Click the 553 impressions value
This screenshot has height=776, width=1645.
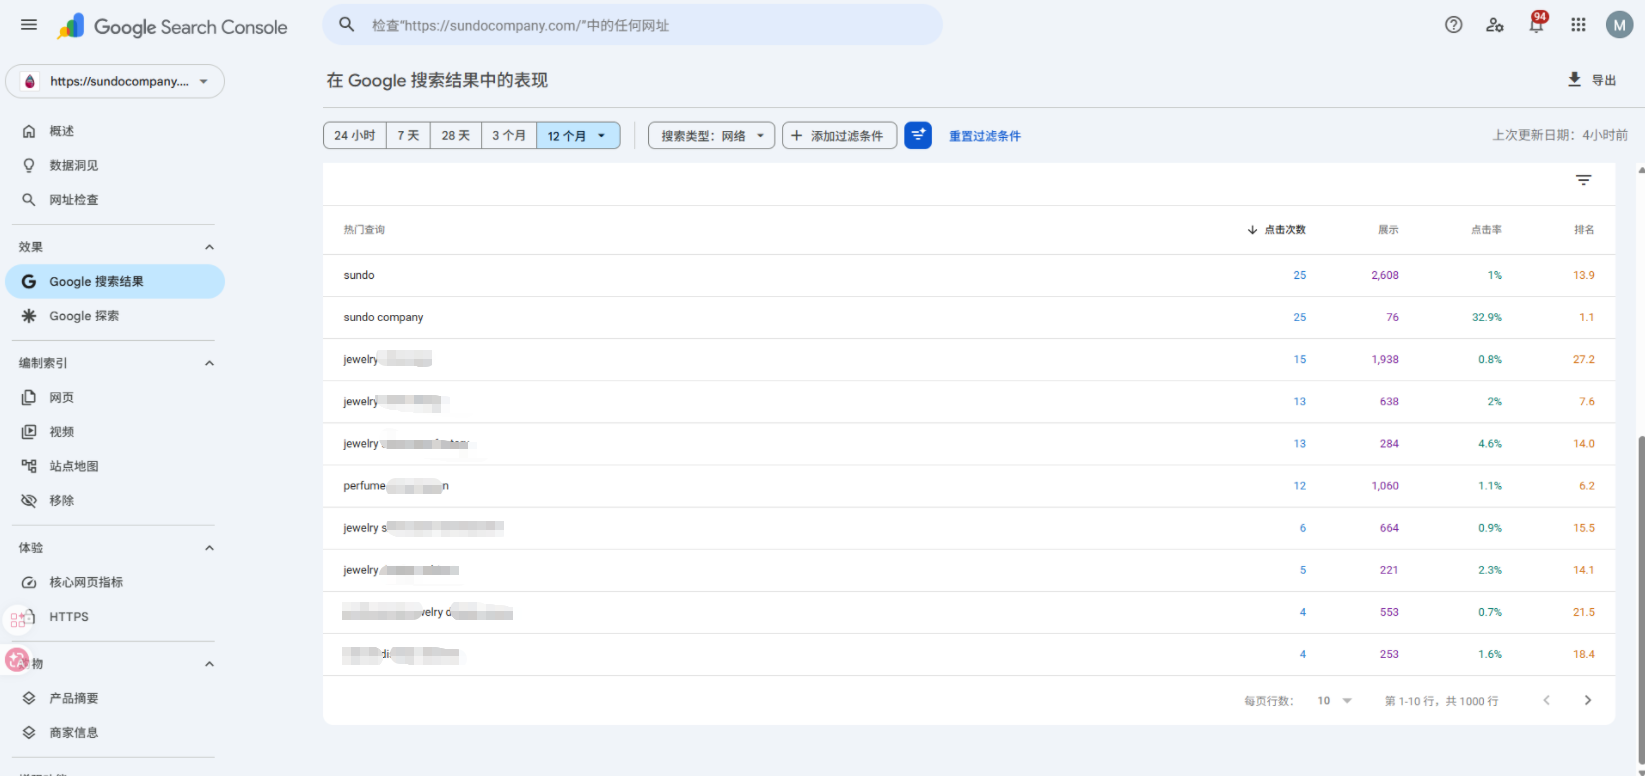[x=1389, y=612]
